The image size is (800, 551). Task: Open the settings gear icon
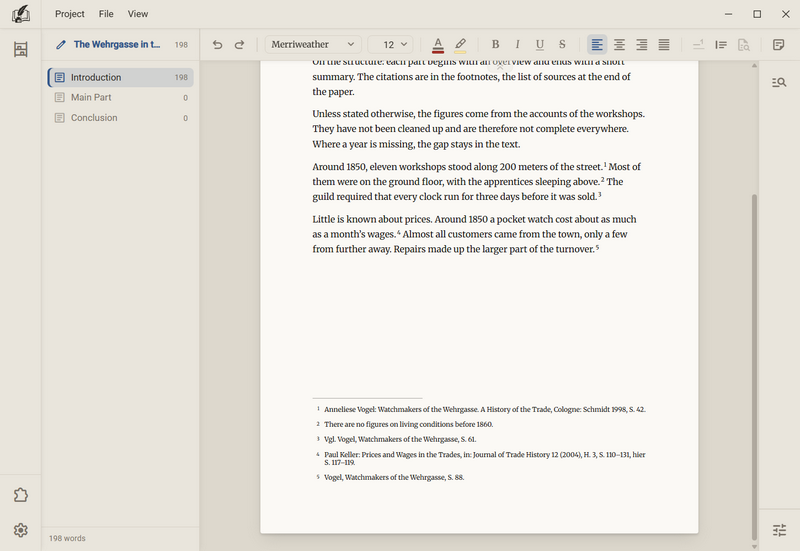point(20,530)
